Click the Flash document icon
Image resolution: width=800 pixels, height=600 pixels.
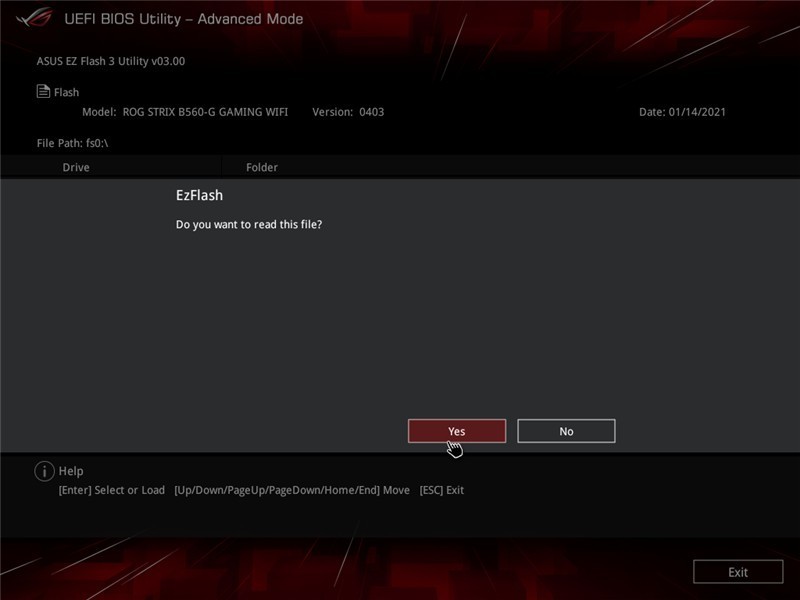tap(43, 91)
